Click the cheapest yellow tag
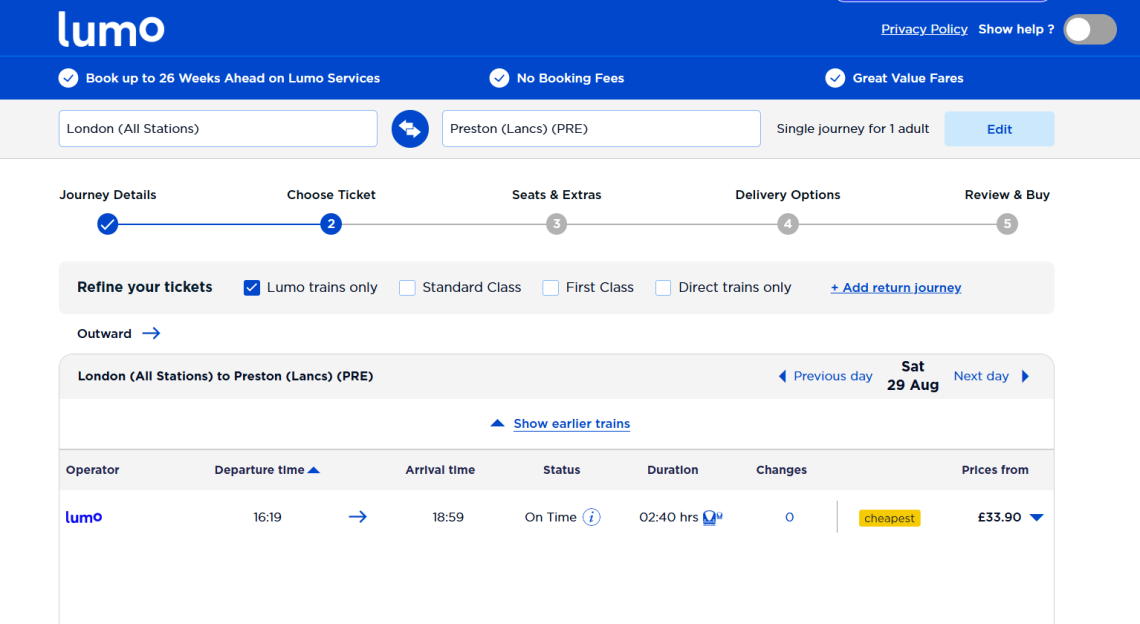The width and height of the screenshot is (1140, 624). (889, 518)
